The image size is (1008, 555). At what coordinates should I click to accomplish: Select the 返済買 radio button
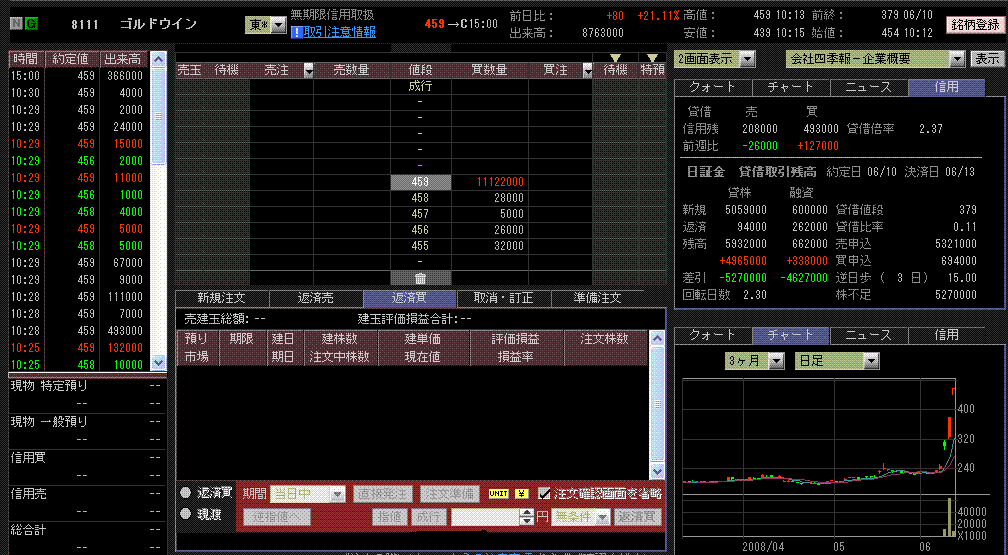pos(186,493)
